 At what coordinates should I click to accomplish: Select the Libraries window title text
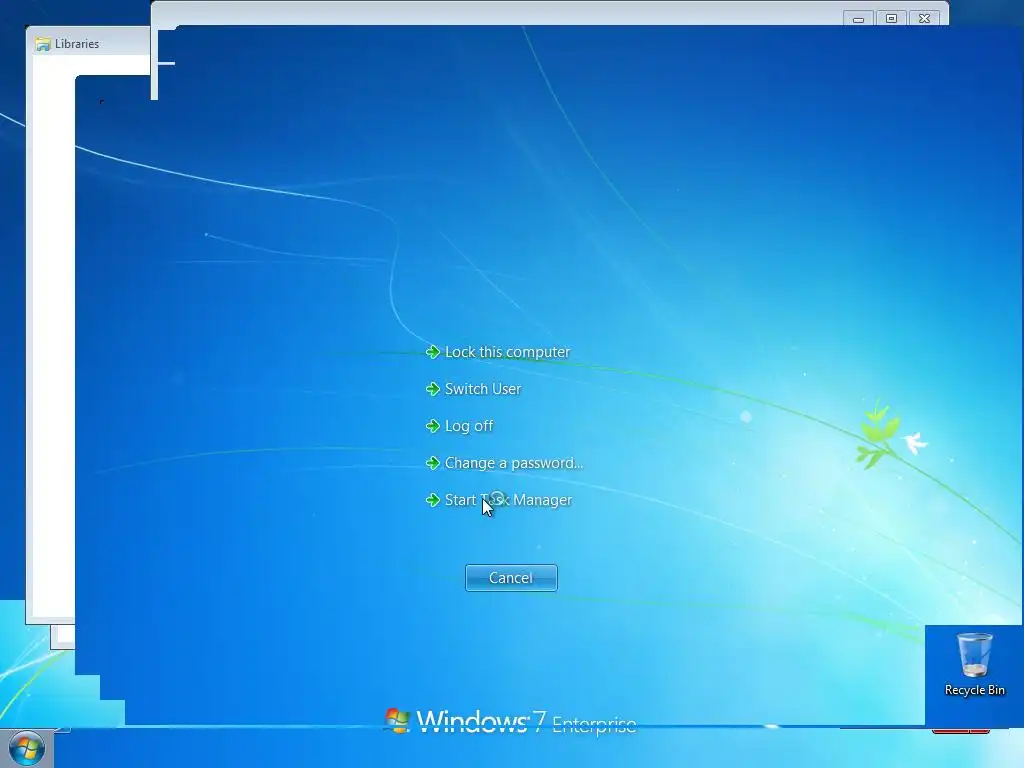click(77, 44)
